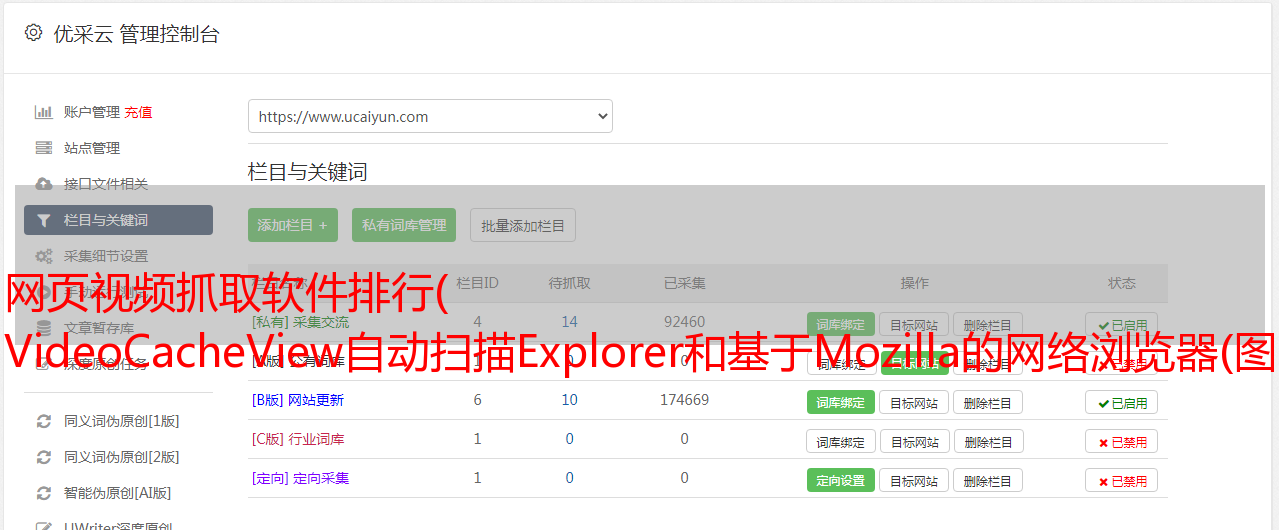Image resolution: width=1279 pixels, height=530 pixels.
Task: Click the 状态 column header
Action: point(1121,283)
